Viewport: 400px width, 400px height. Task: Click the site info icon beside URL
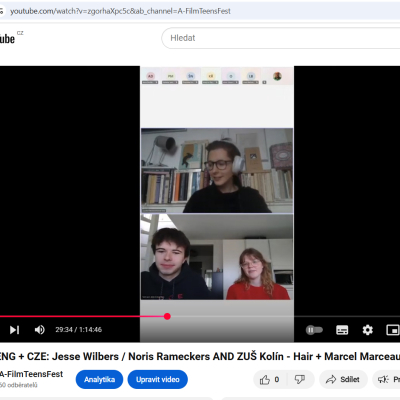tap(2, 11)
